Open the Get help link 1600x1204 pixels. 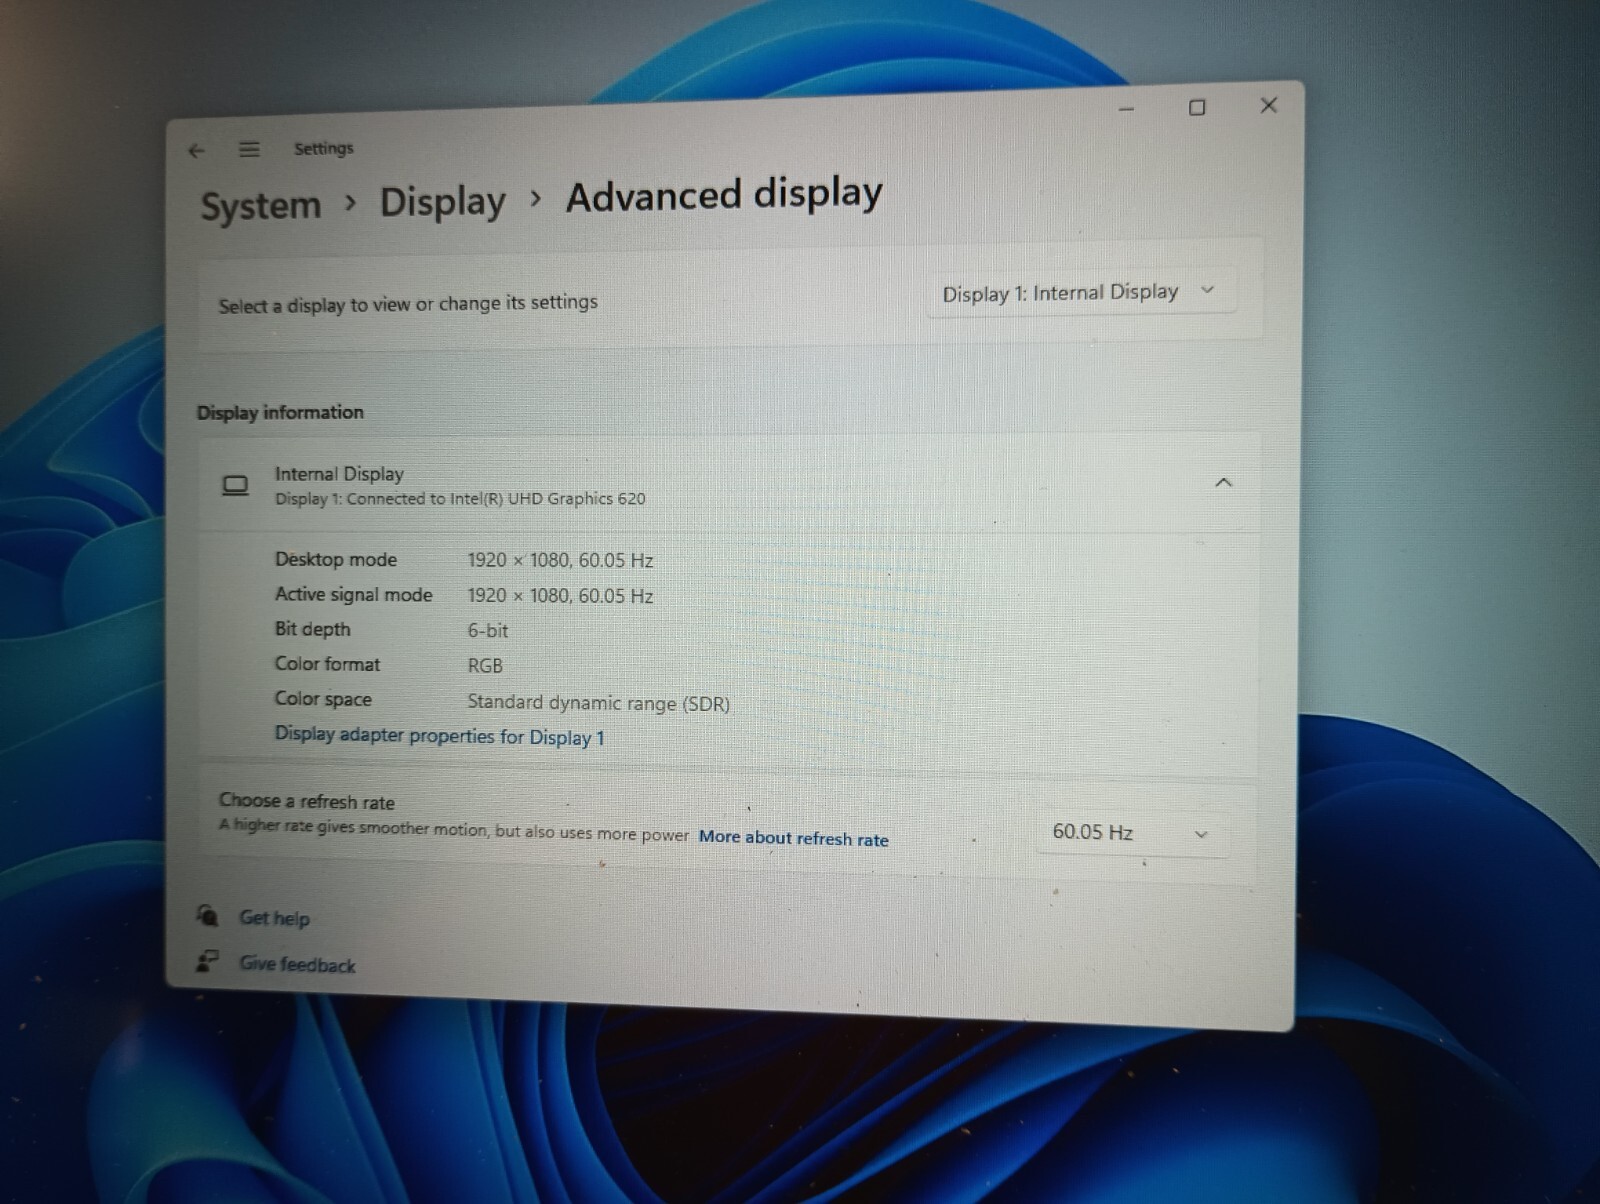coord(274,918)
